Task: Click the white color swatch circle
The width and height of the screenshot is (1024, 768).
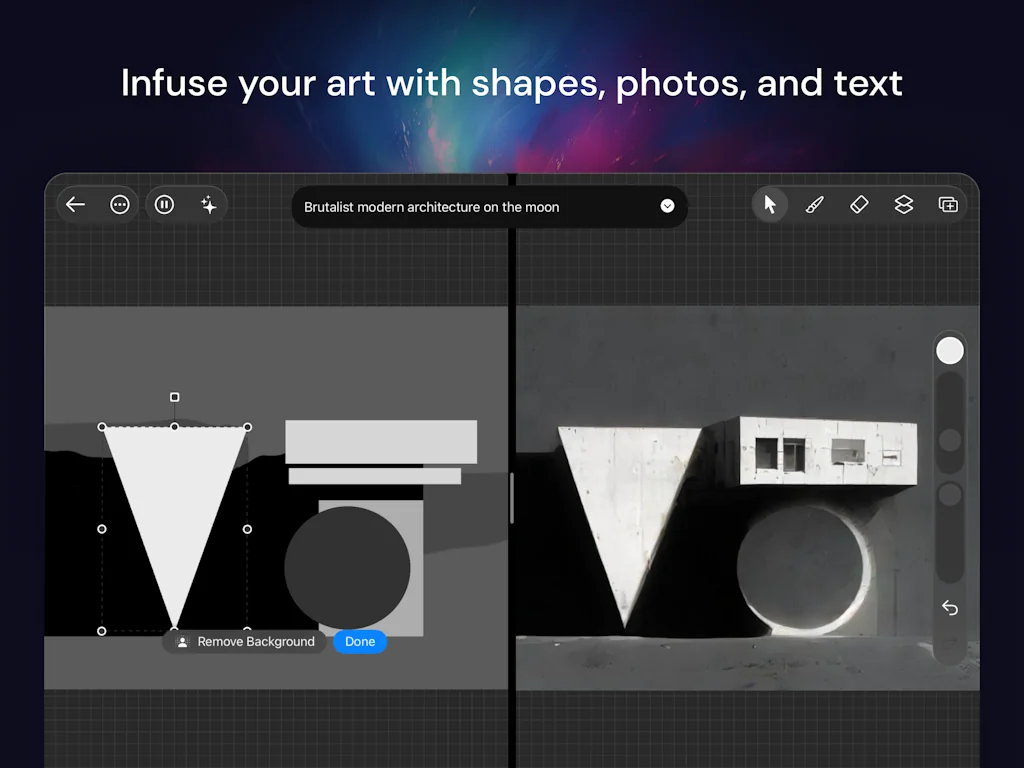Action: (x=948, y=350)
